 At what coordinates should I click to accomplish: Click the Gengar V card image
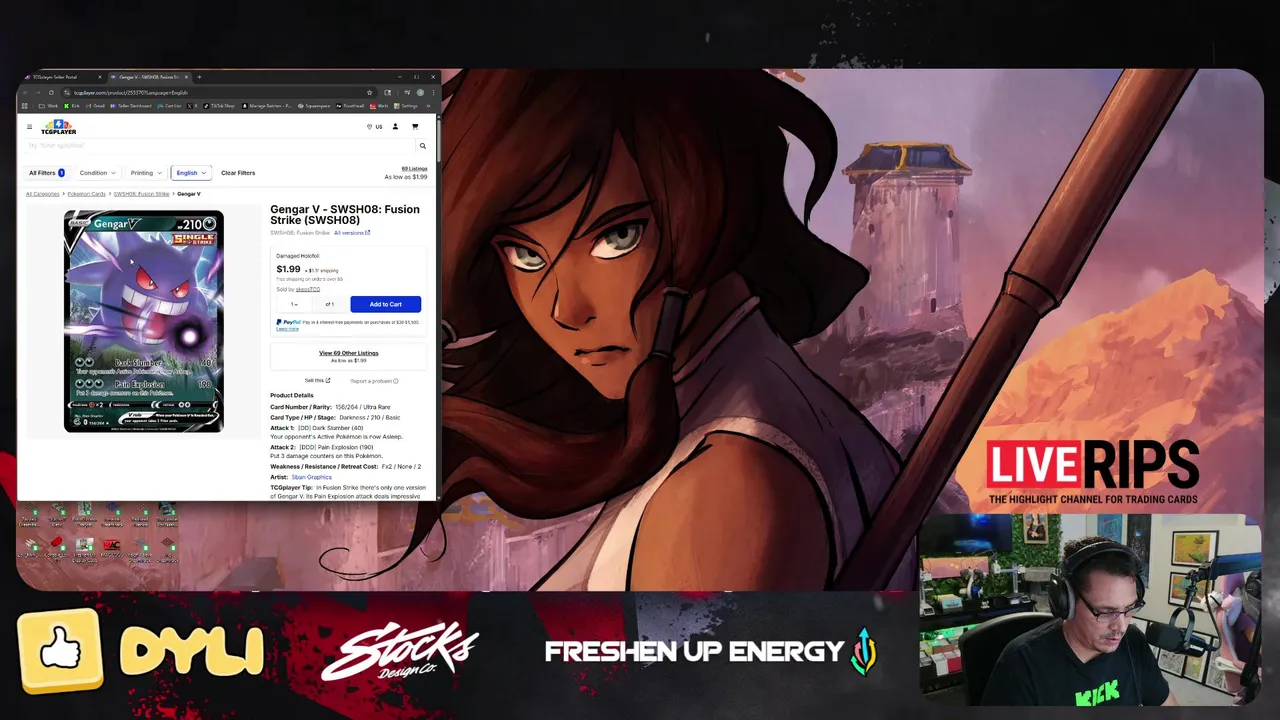pos(143,322)
